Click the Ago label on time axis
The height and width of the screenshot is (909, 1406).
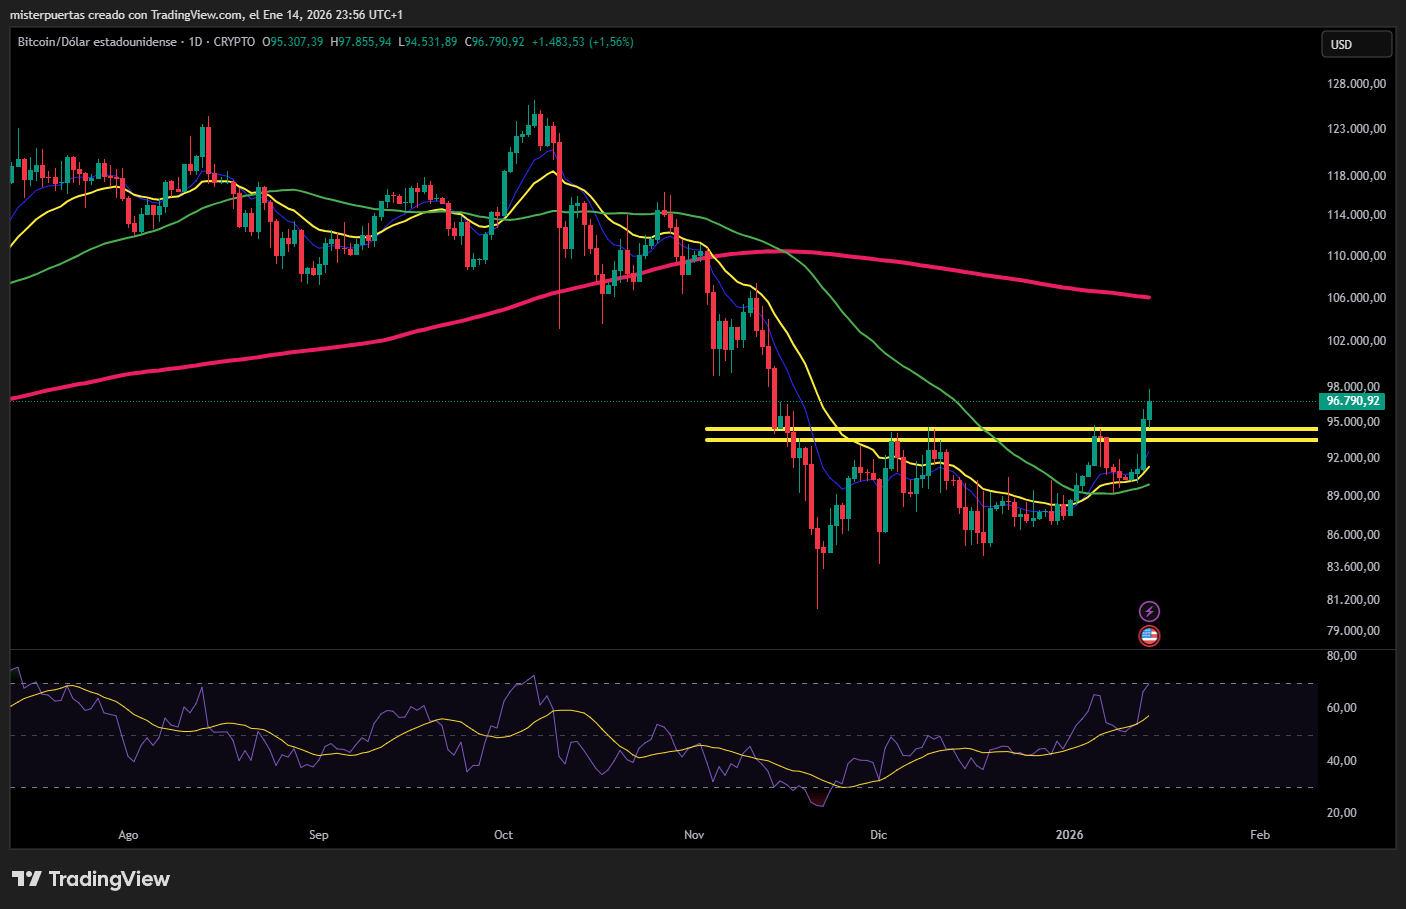coord(128,835)
